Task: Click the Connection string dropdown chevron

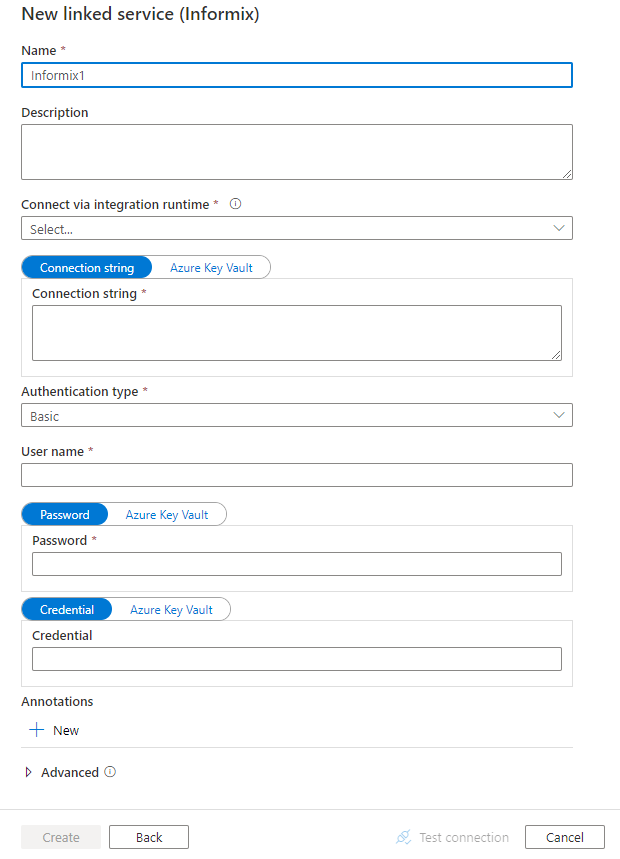Action: tap(560, 228)
